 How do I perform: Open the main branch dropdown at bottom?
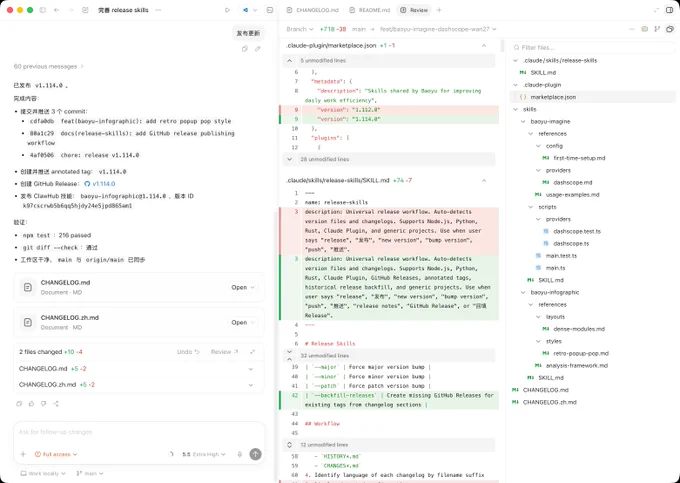[x=90, y=473]
